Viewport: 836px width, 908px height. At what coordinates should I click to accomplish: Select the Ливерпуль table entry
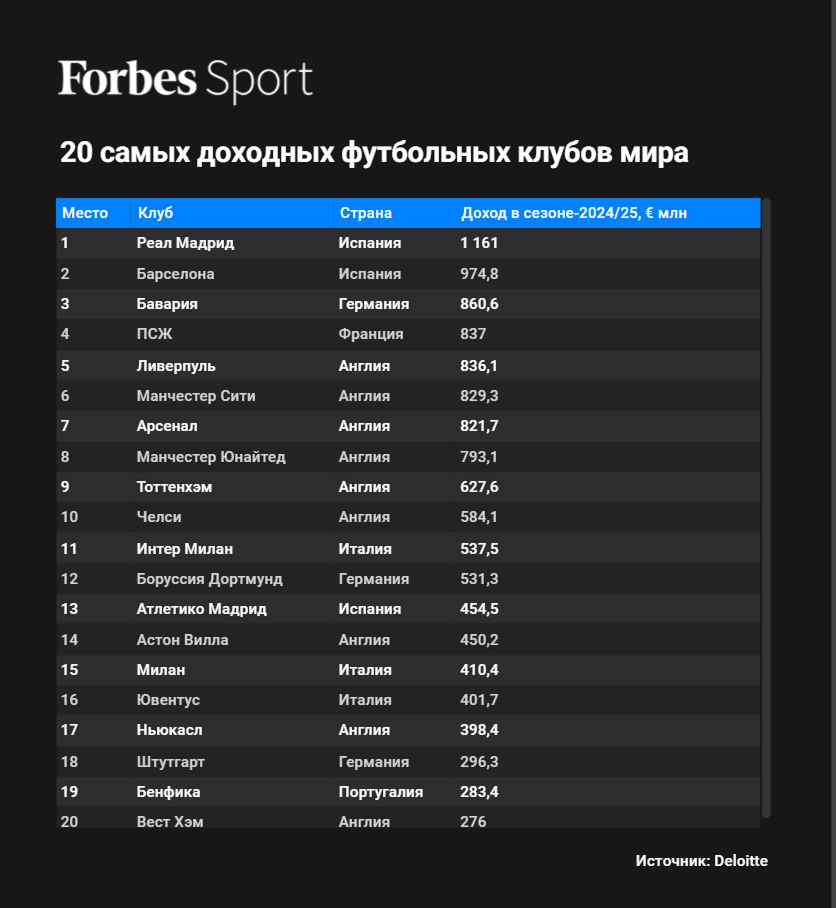tap(176, 366)
